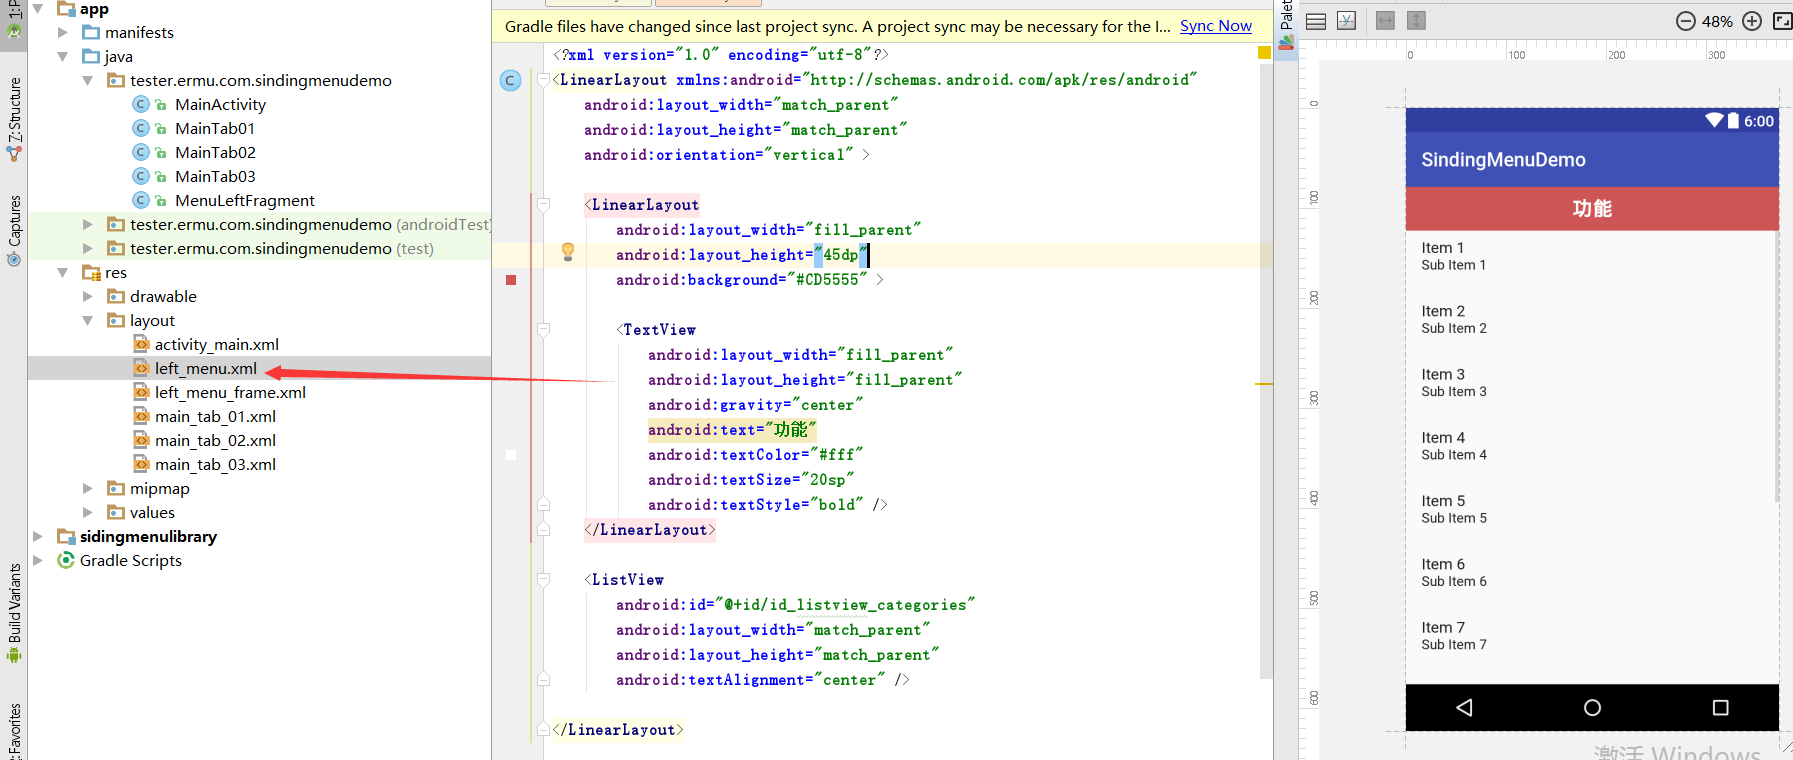Open activity_main.xml layout file
Image resolution: width=1793 pixels, height=760 pixels.
point(216,344)
